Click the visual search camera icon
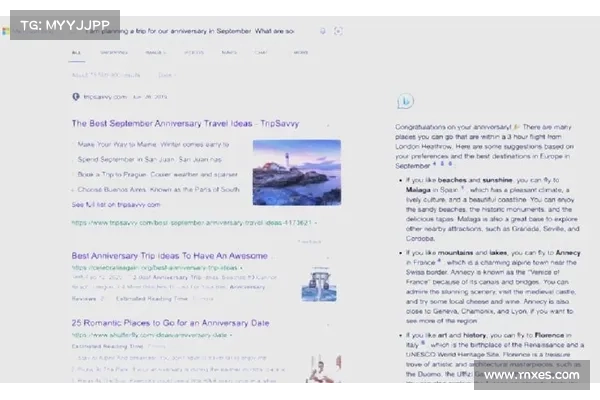The height and width of the screenshot is (400, 600). point(338,31)
